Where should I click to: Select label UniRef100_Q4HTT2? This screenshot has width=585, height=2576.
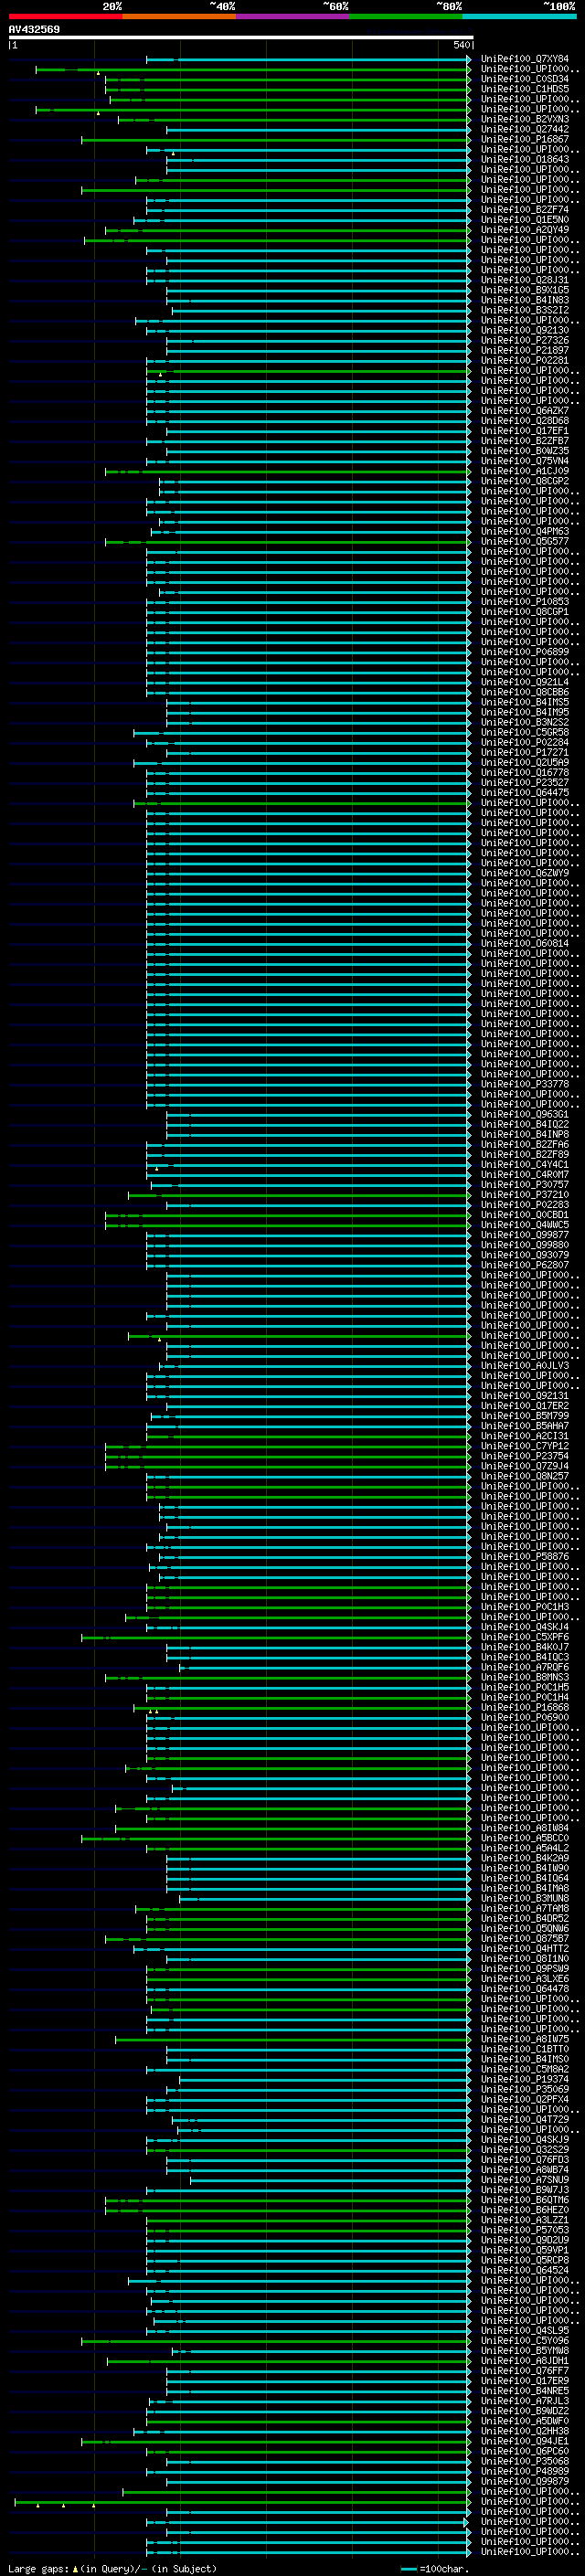[x=525, y=1948]
